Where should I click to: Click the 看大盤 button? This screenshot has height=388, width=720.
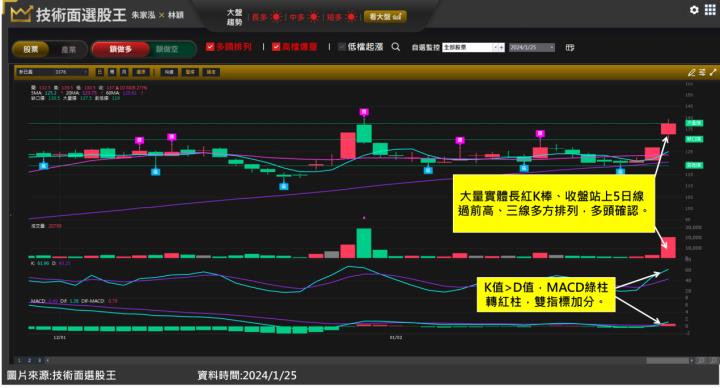point(385,17)
